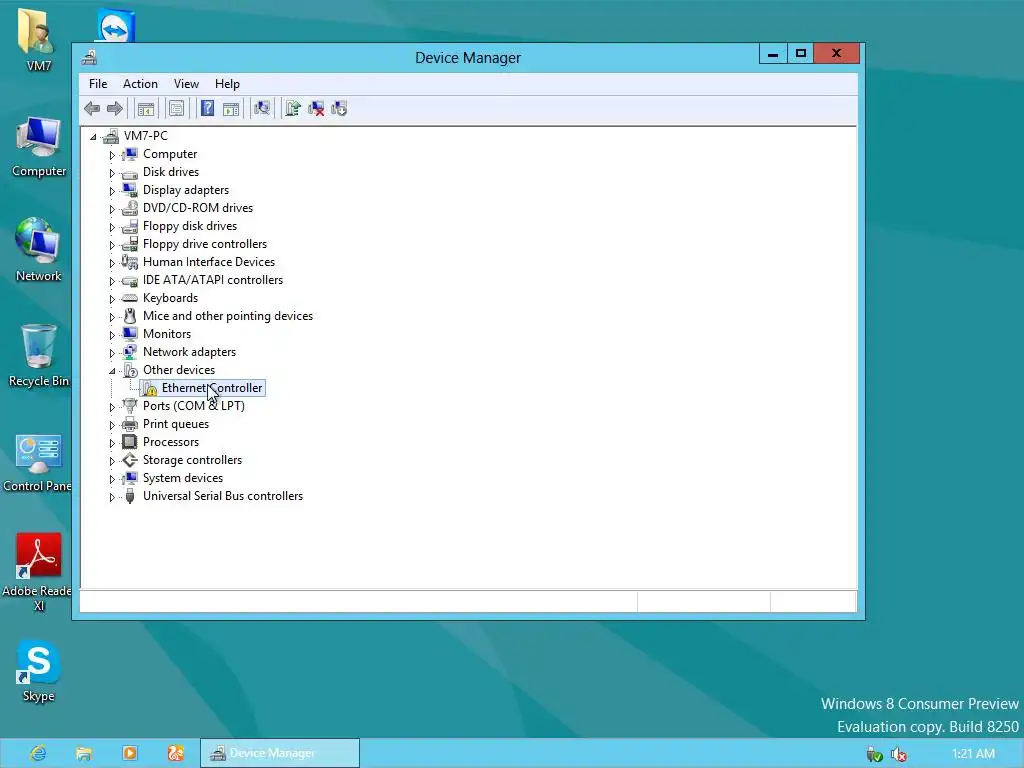Open the Properties toolbar button

point(176,108)
